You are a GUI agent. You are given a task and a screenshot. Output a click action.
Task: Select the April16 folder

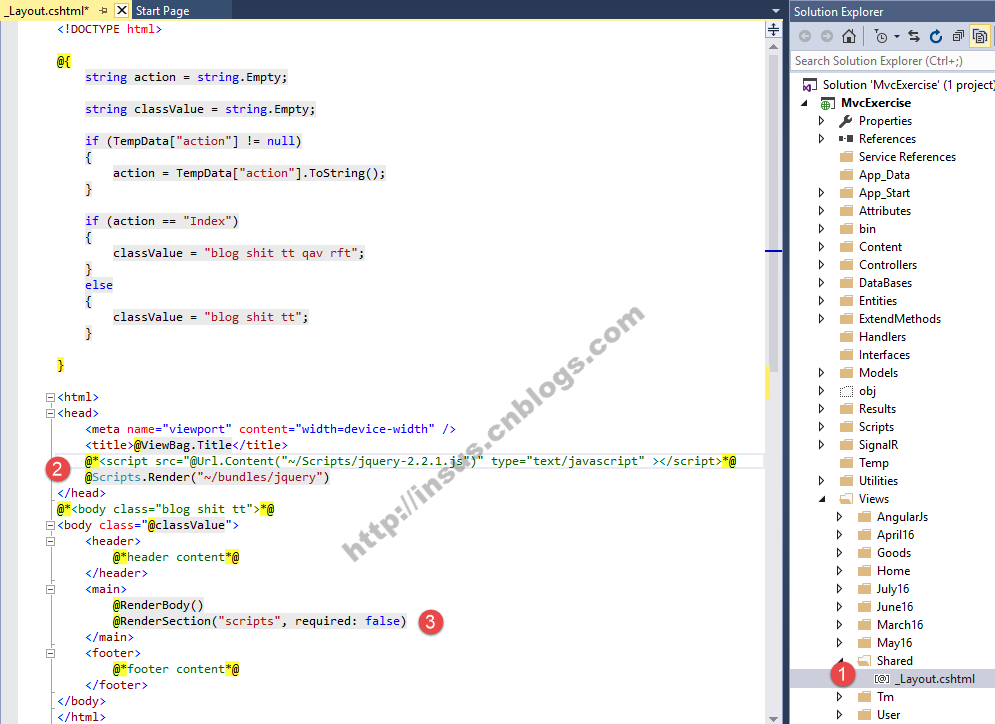click(895, 535)
